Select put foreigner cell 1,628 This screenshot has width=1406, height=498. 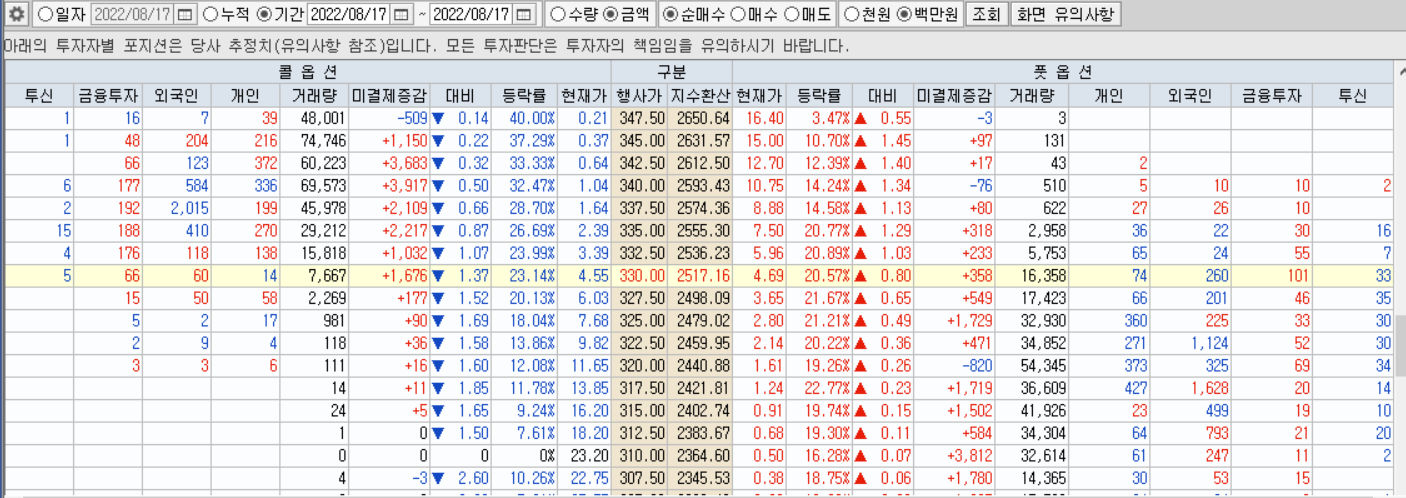(x=1190, y=386)
